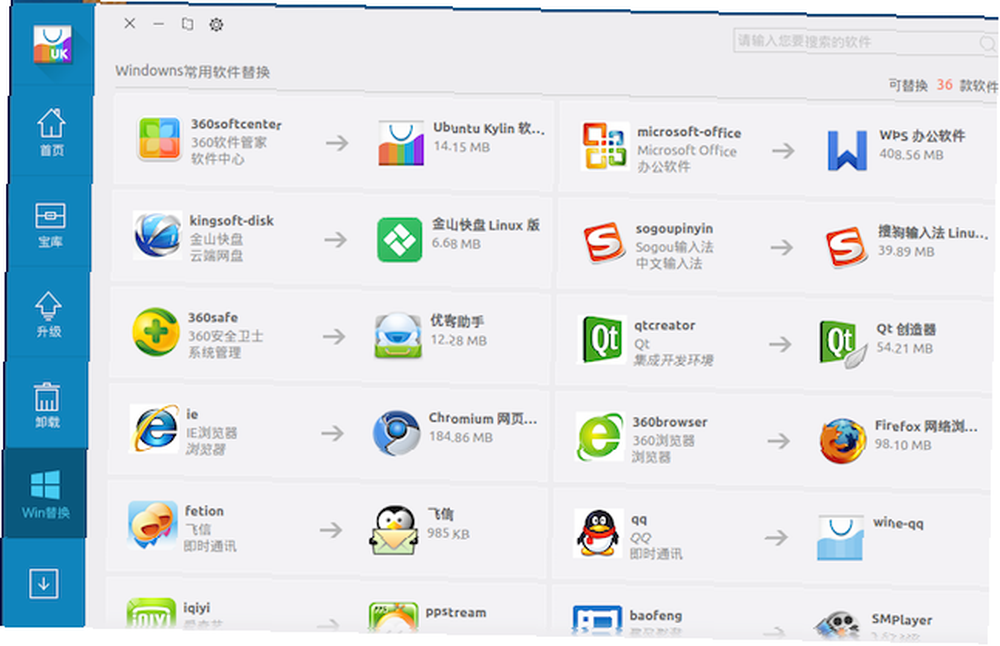Click the wine-qq title text

click(898, 524)
